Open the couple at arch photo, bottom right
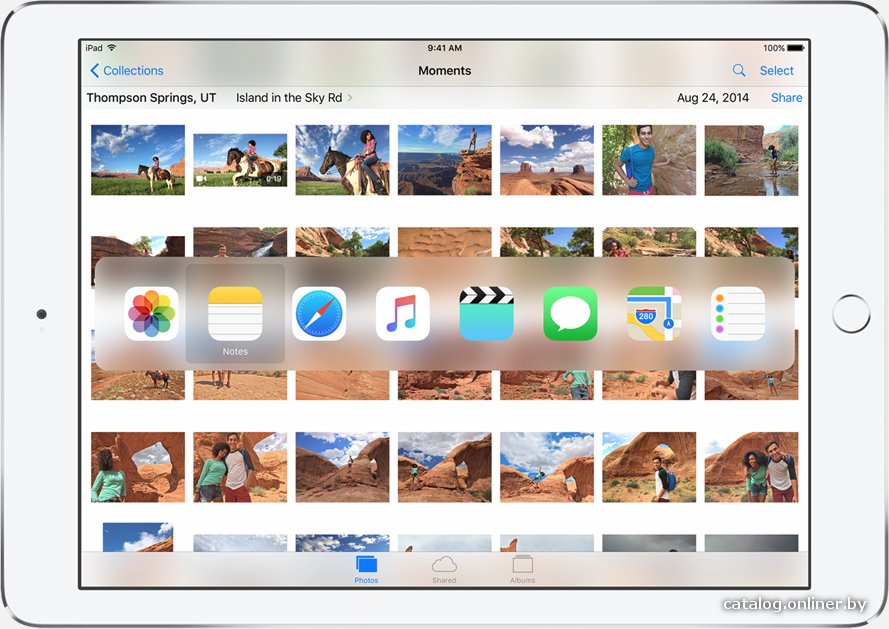The width and height of the screenshot is (889, 629). (751, 467)
